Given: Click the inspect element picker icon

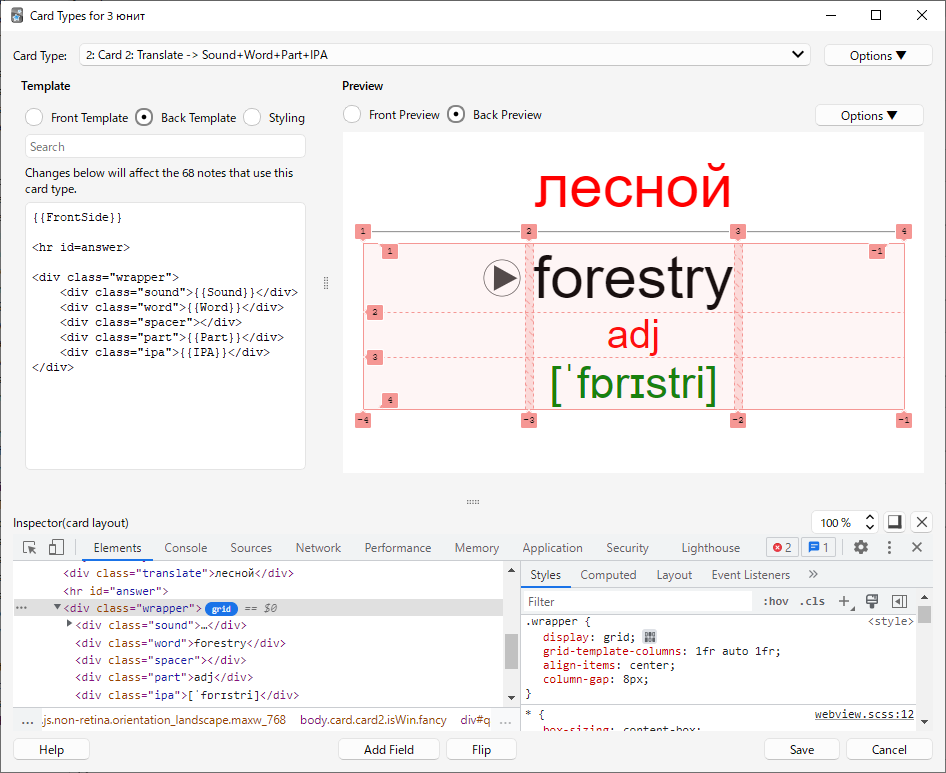Looking at the screenshot, I should [x=30, y=547].
